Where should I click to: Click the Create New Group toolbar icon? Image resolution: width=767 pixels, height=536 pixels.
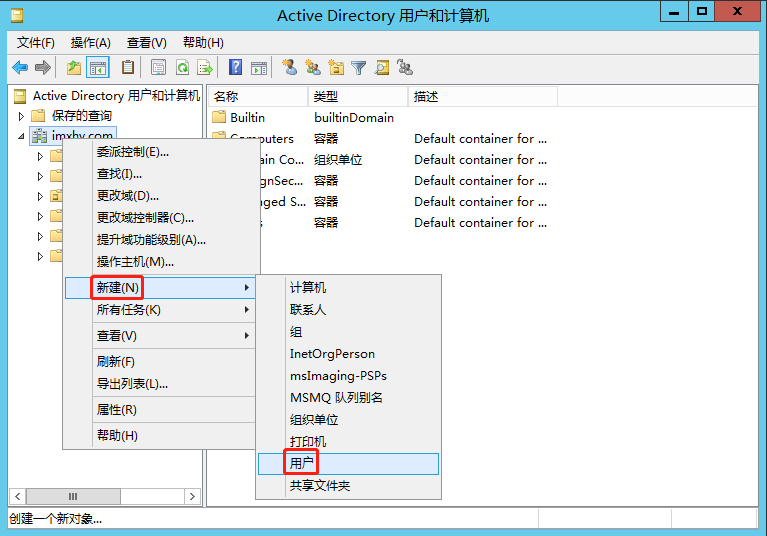tap(313, 67)
